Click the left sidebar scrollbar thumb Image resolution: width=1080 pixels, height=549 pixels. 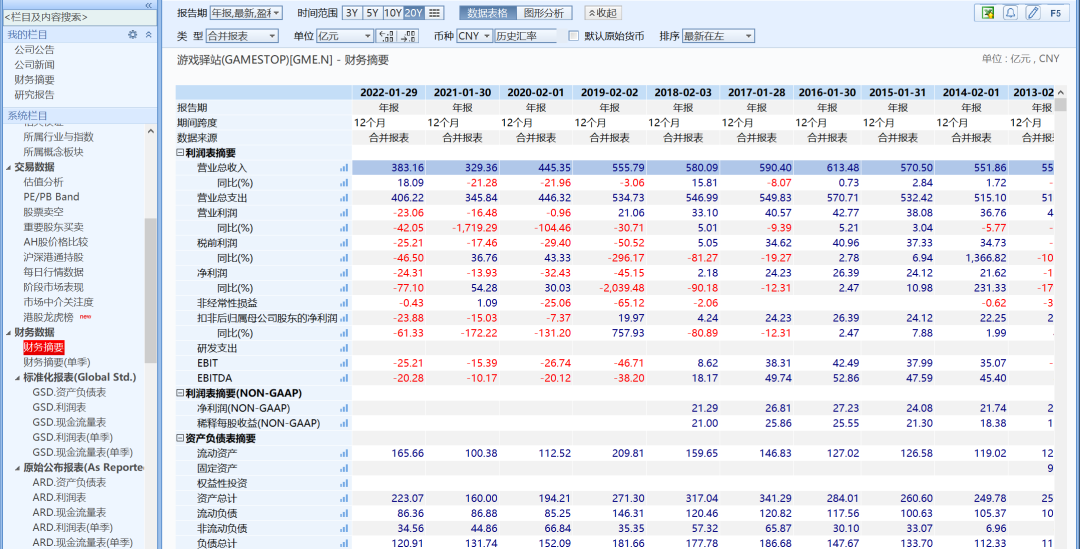coord(150,291)
